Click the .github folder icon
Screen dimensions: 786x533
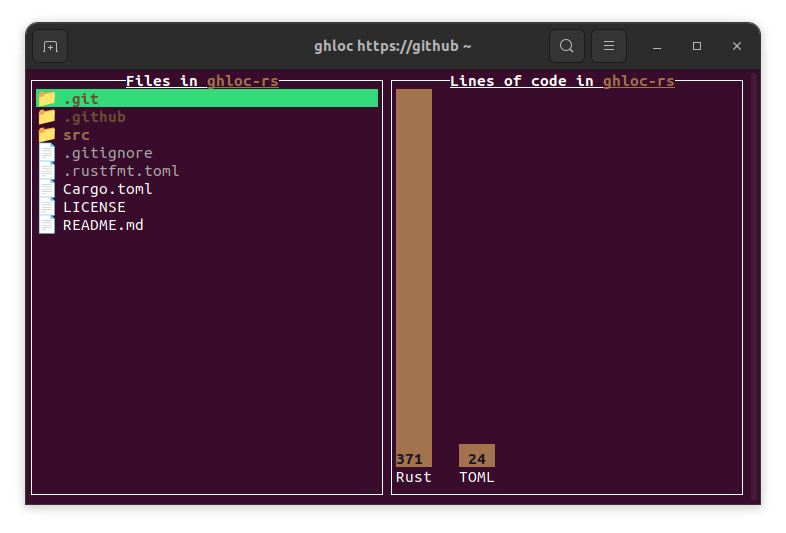47,116
